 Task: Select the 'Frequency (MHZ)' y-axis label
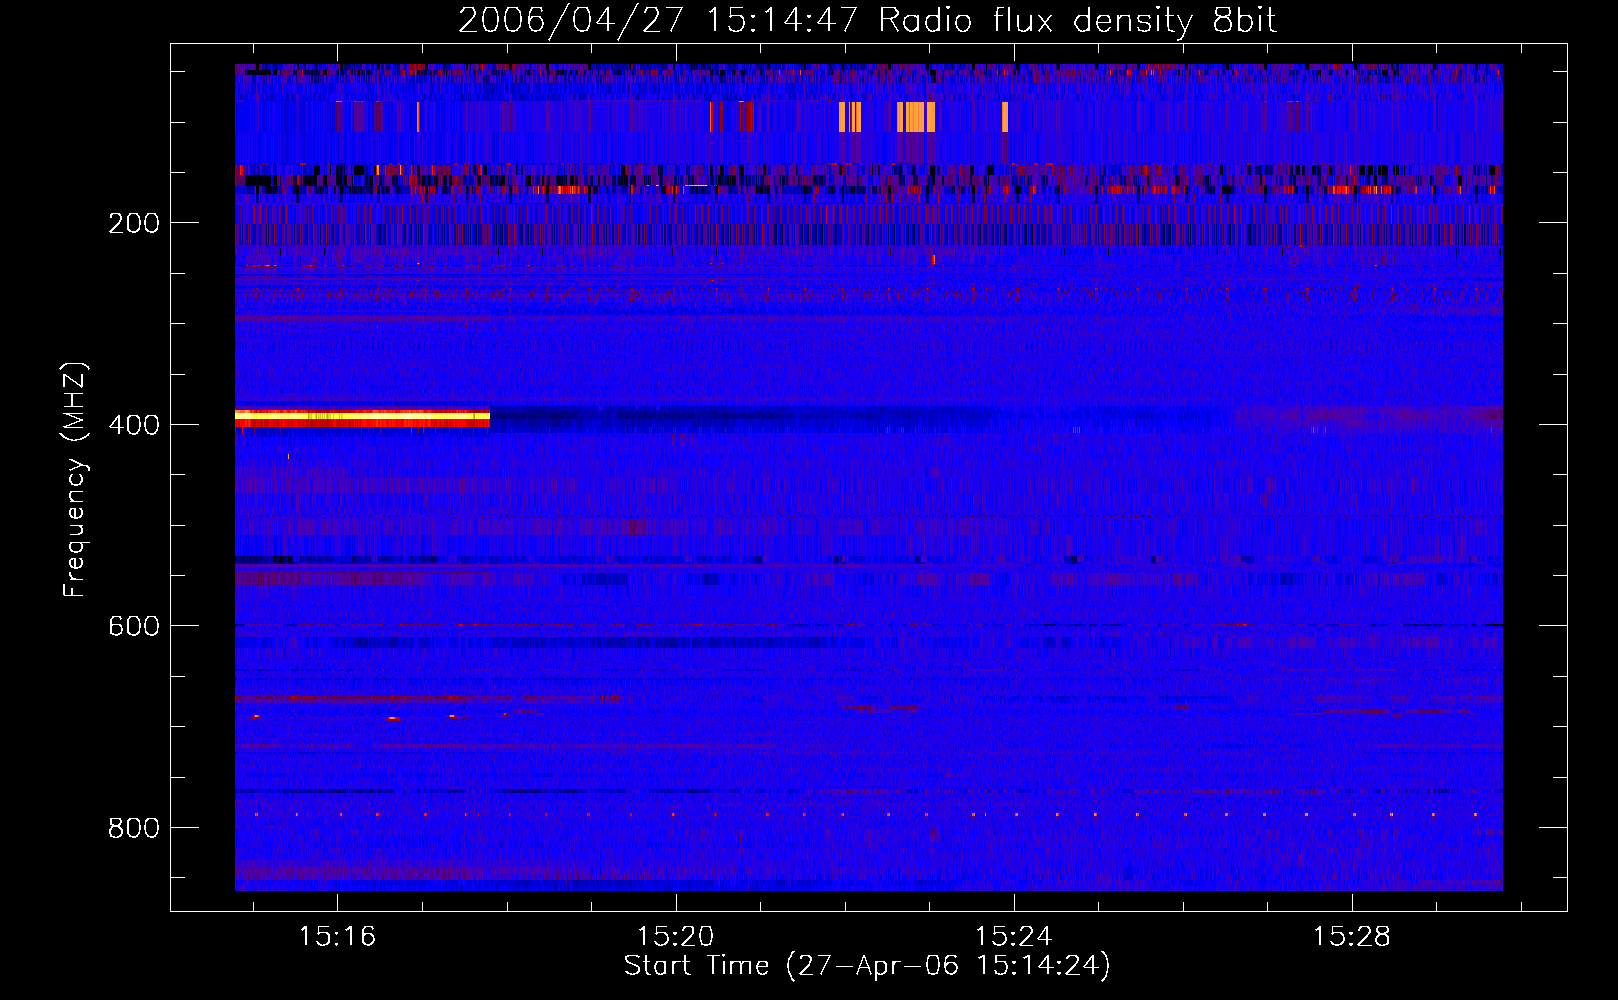coord(75,480)
